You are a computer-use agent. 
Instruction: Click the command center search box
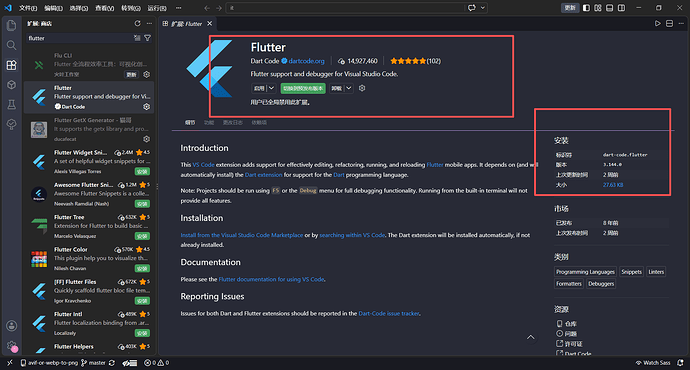pos(345,8)
